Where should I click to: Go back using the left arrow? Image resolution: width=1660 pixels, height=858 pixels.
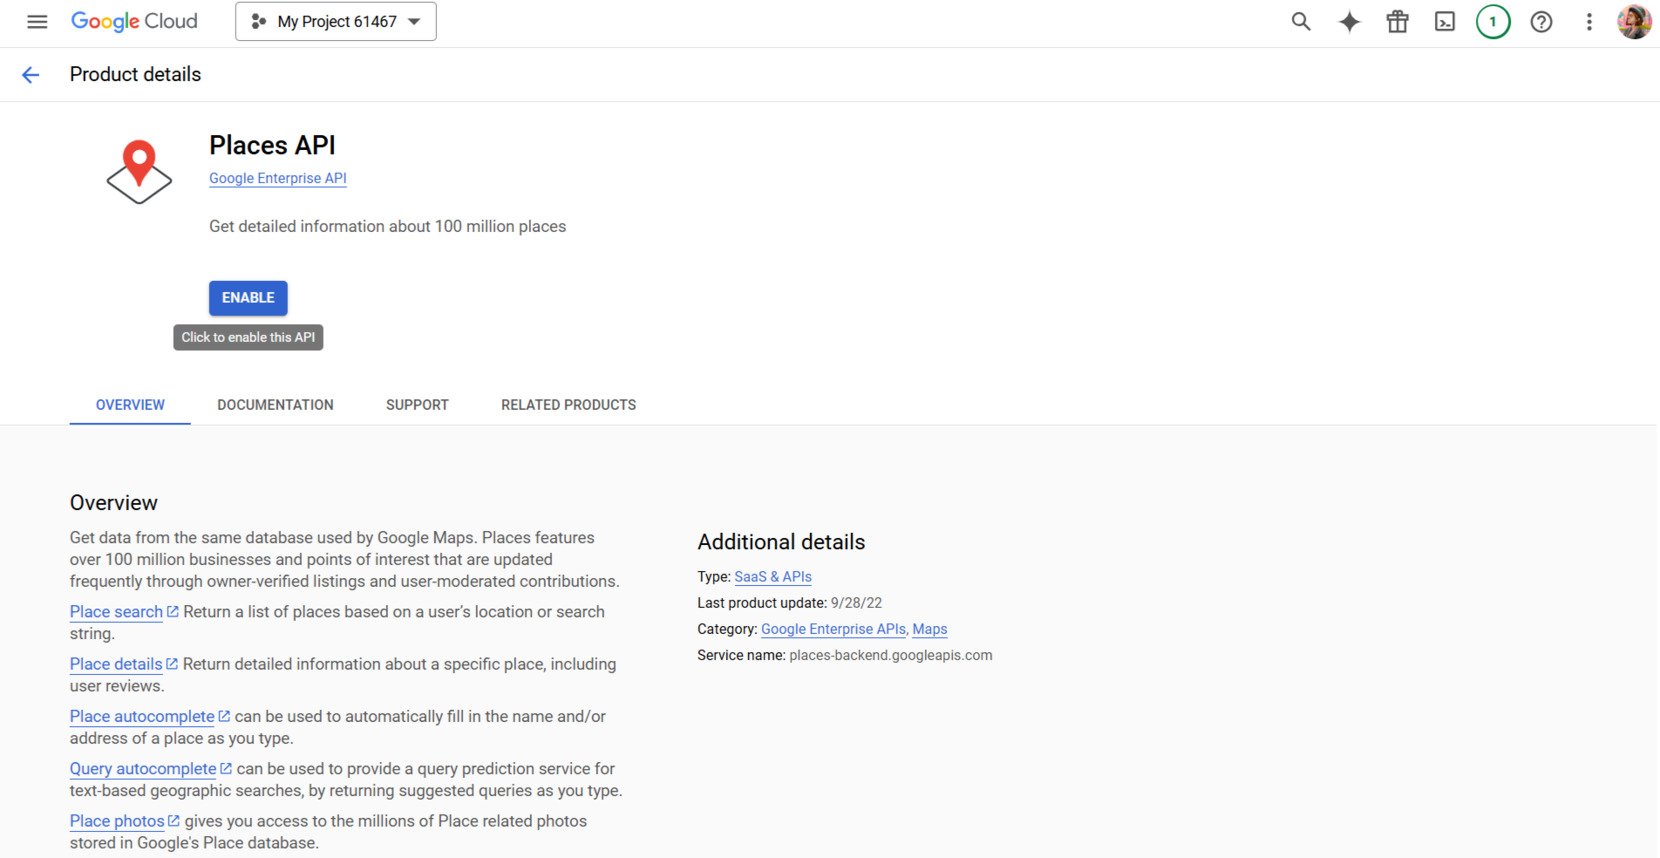pyautogui.click(x=31, y=75)
